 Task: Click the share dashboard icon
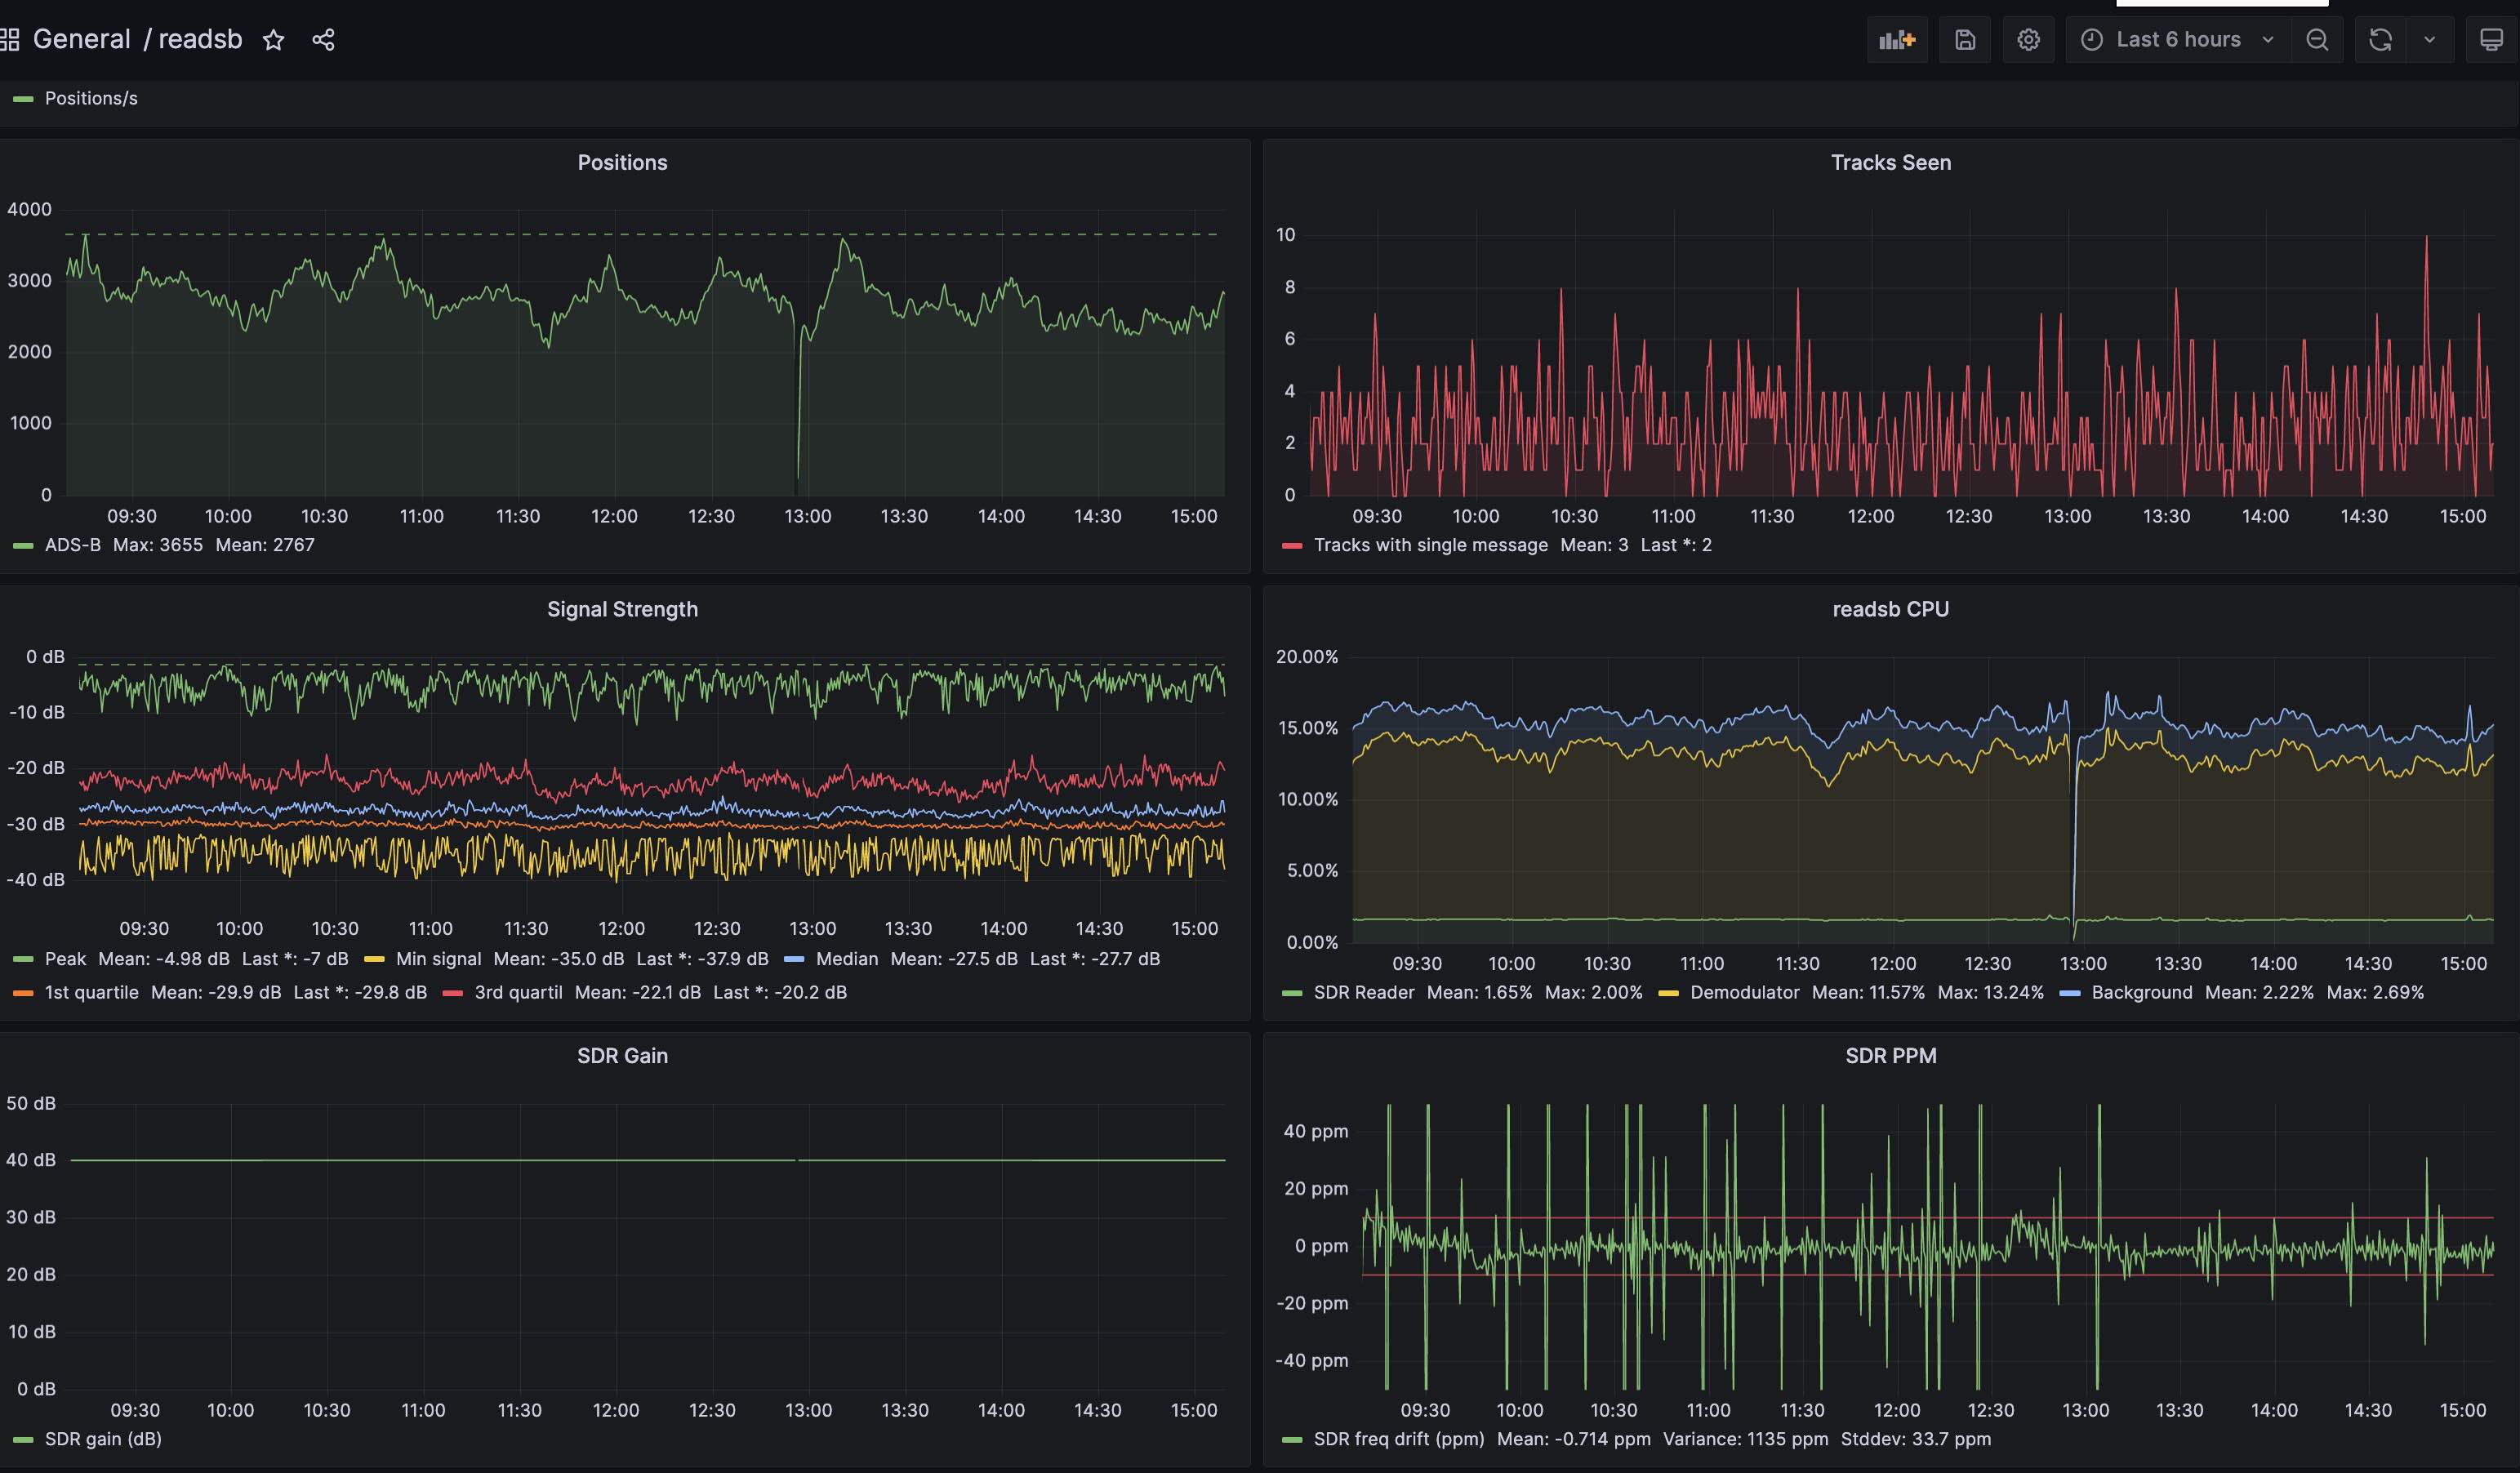click(x=323, y=40)
